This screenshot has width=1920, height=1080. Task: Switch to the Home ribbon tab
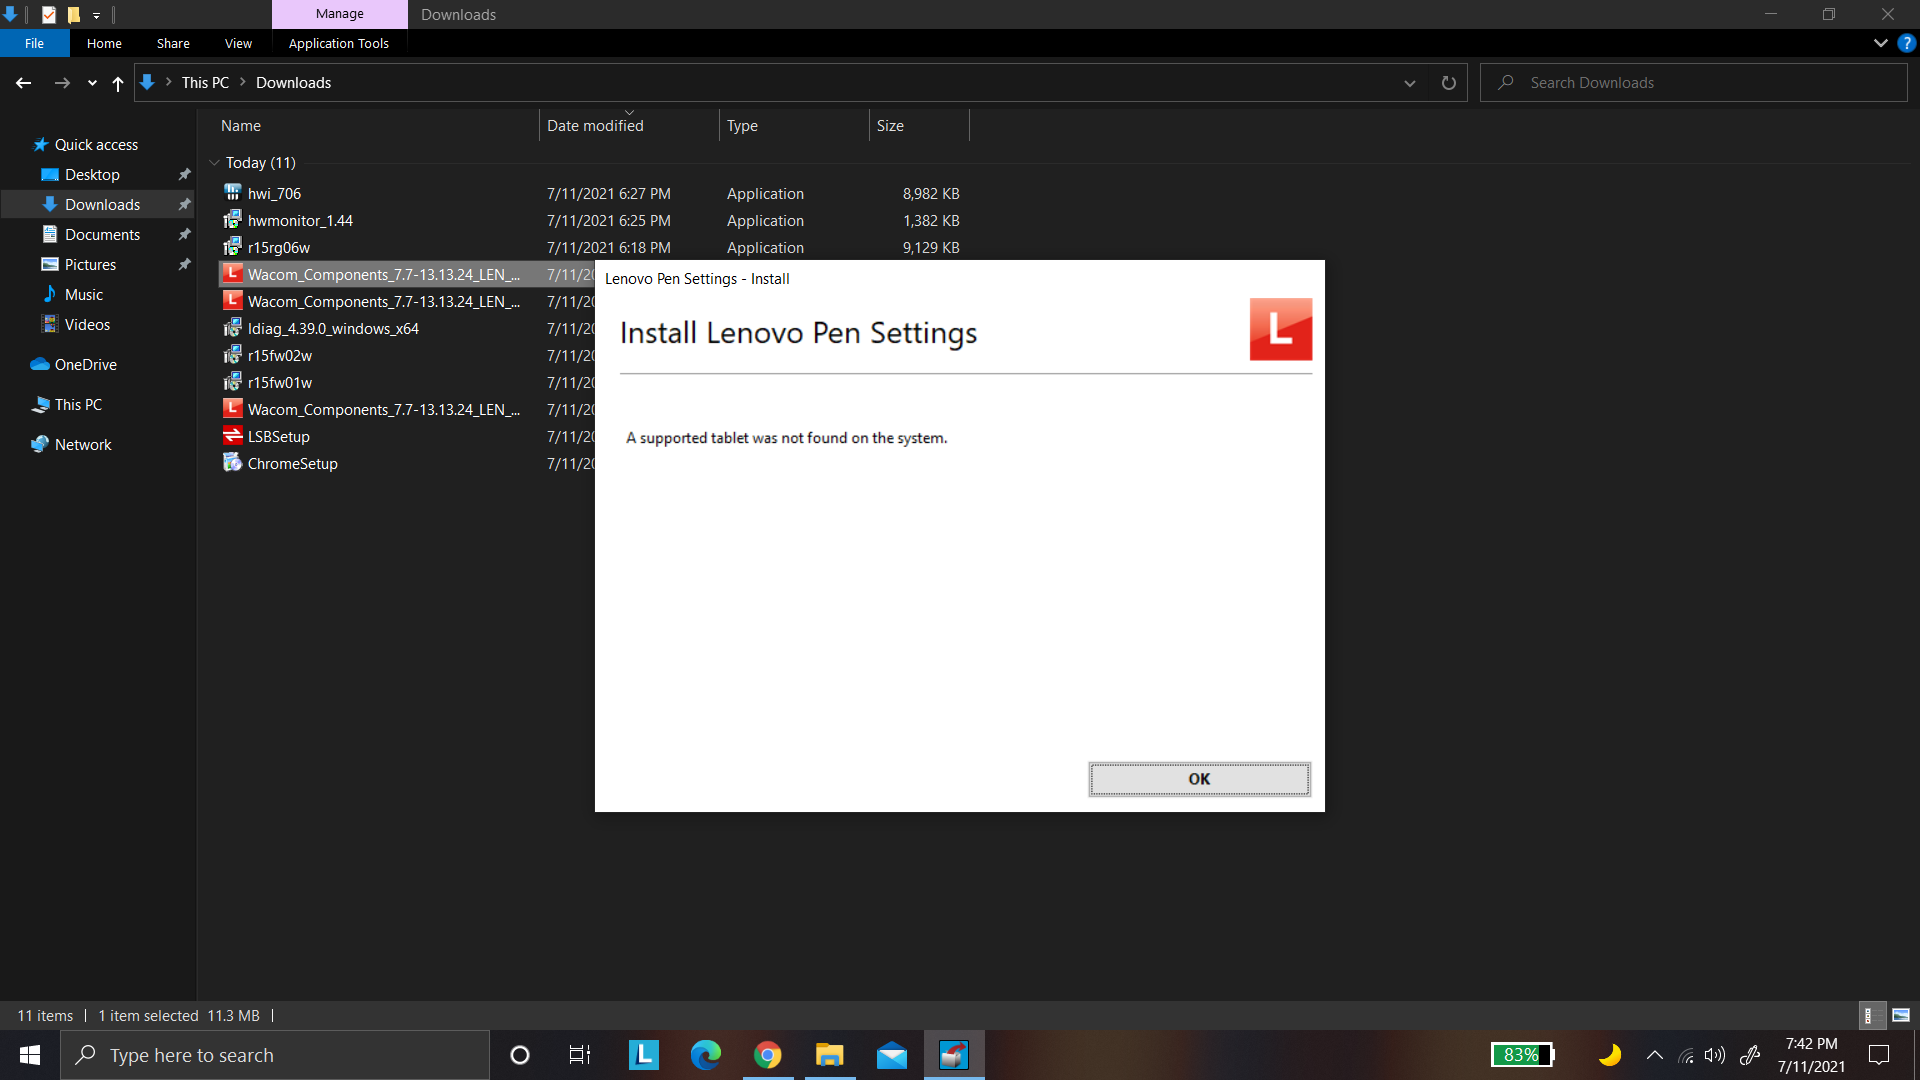pos(104,43)
